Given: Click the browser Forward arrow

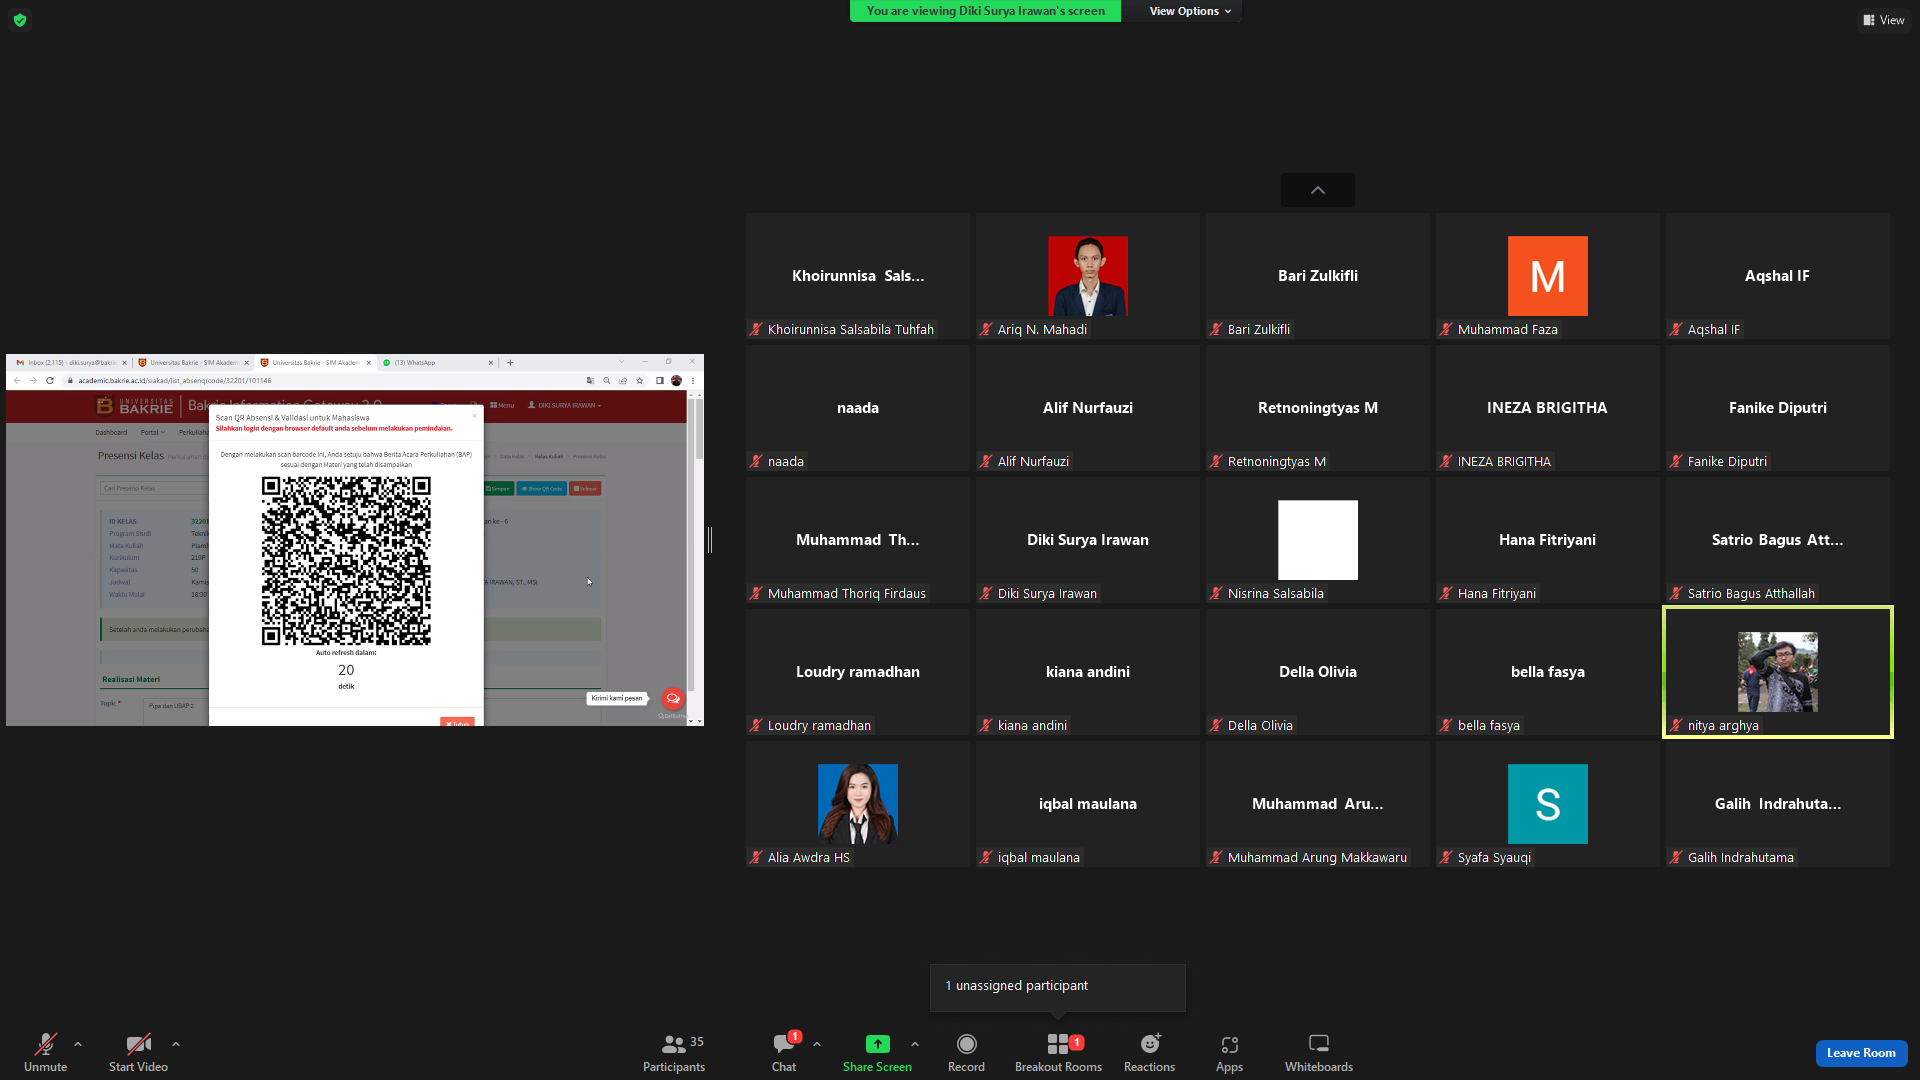Looking at the screenshot, I should point(33,381).
